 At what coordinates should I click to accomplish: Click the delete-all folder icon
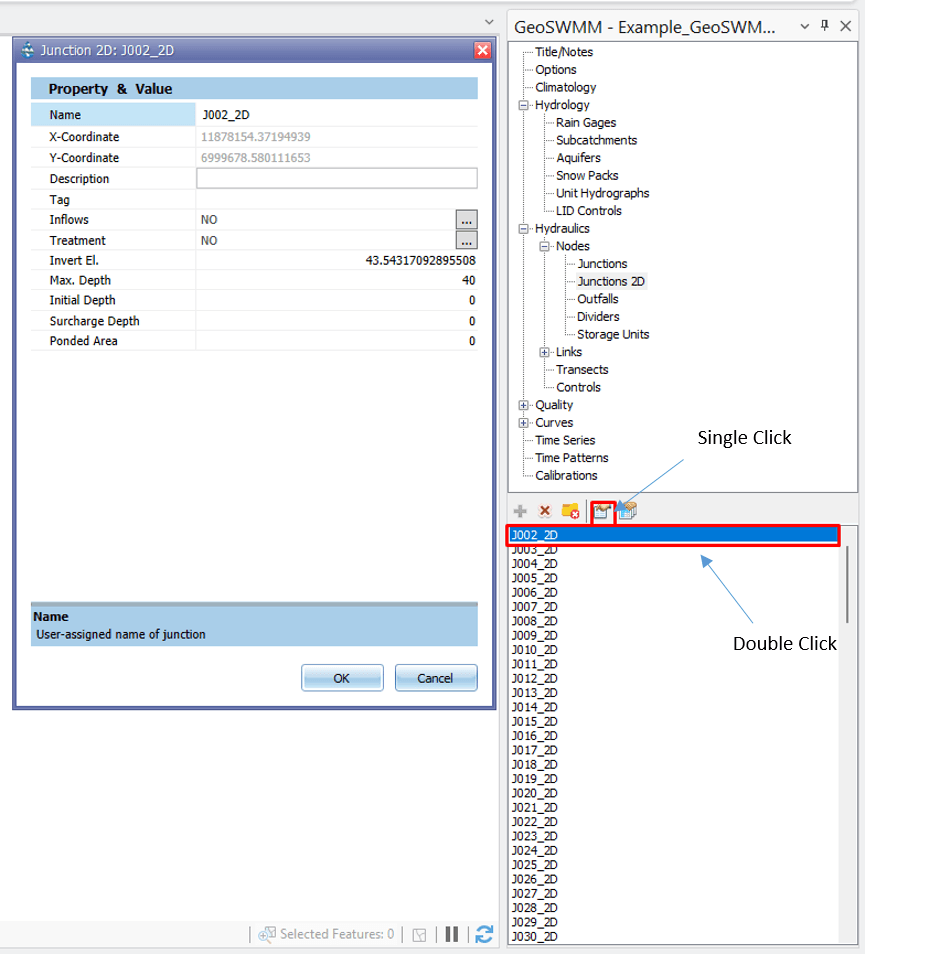tap(570, 511)
